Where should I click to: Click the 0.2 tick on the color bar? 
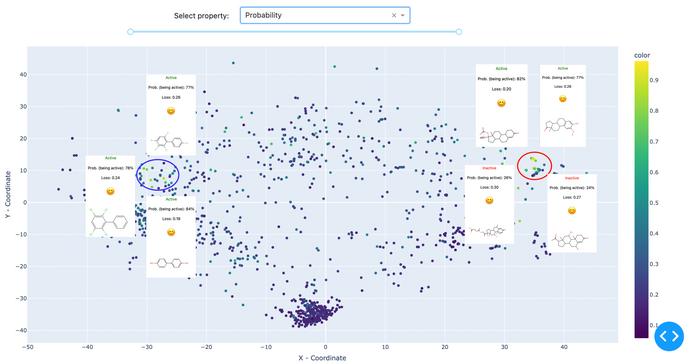tap(654, 295)
